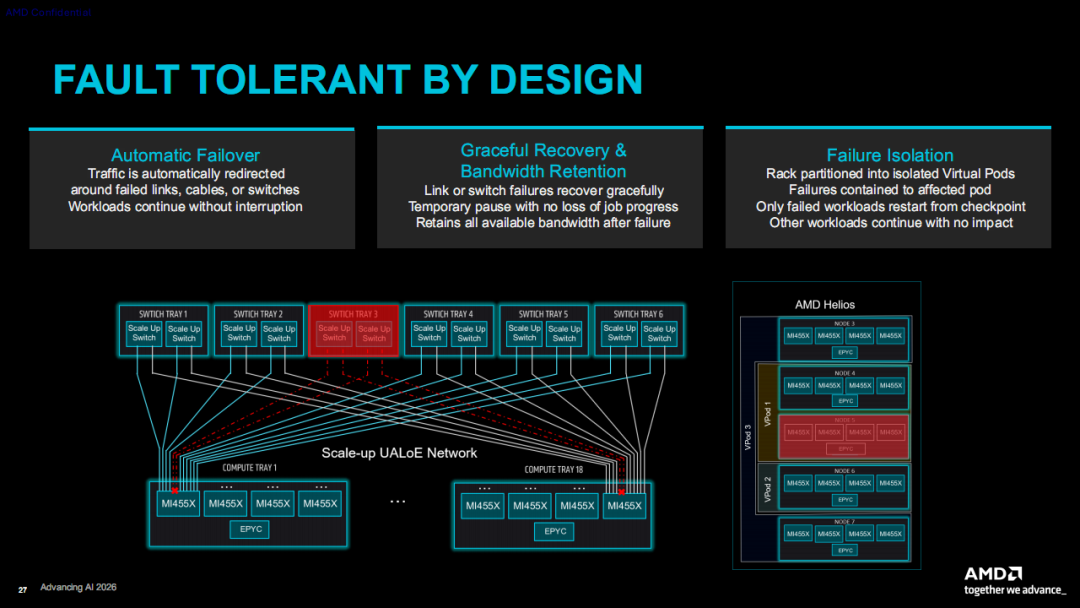The height and width of the screenshot is (608, 1080).
Task: Click the EPYC chip in Compute Tray 18
Action: click(554, 532)
